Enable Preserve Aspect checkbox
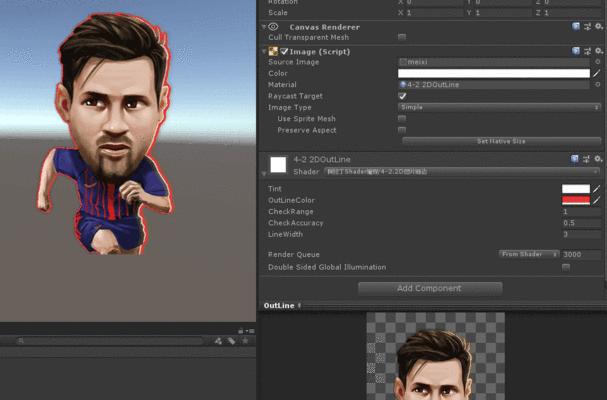Screen dimensions: 607x400 [x=402, y=130]
